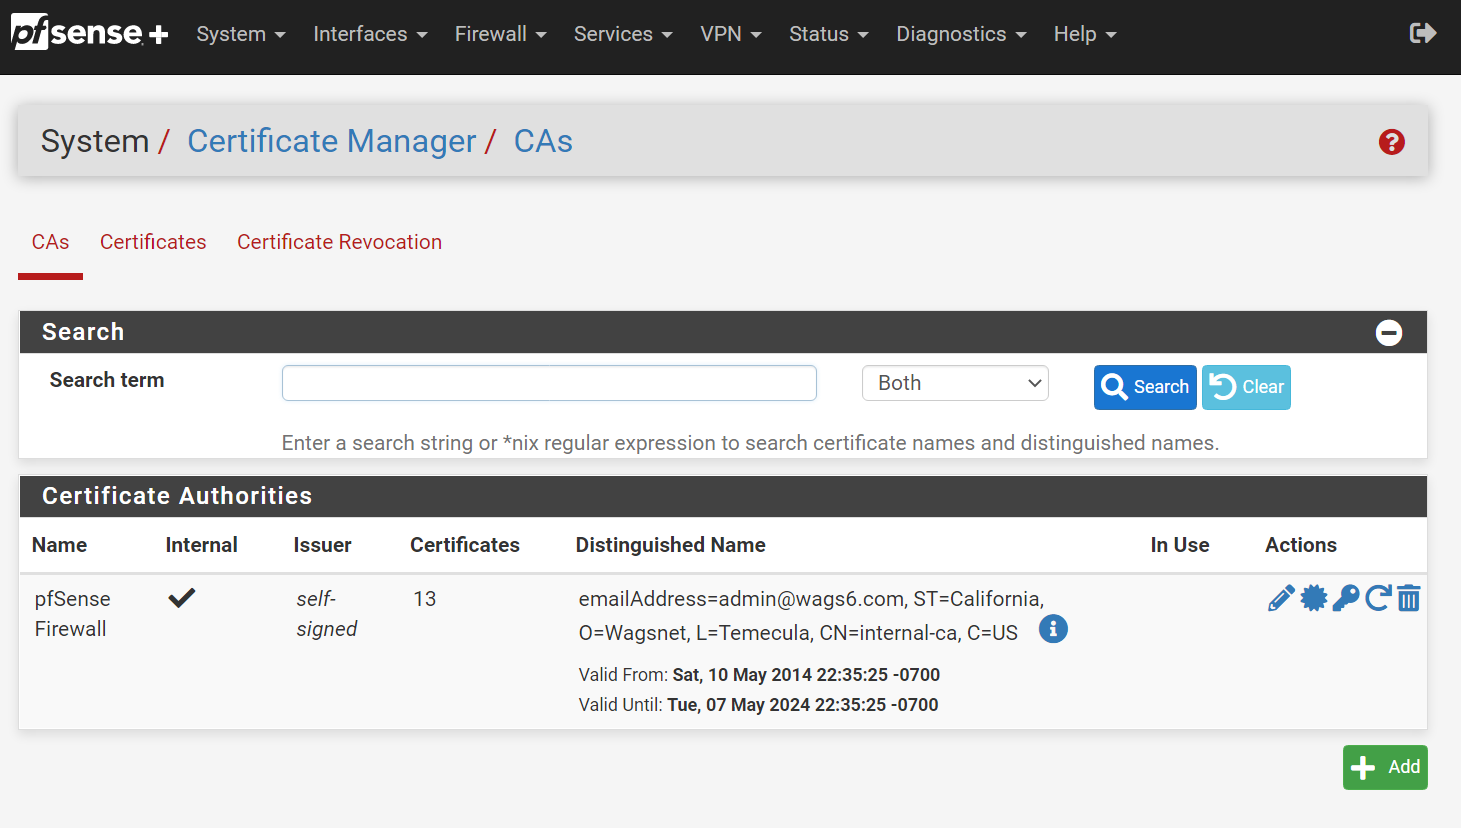Open the Firewall menu
The width and height of the screenshot is (1461, 828).
pyautogui.click(x=500, y=34)
